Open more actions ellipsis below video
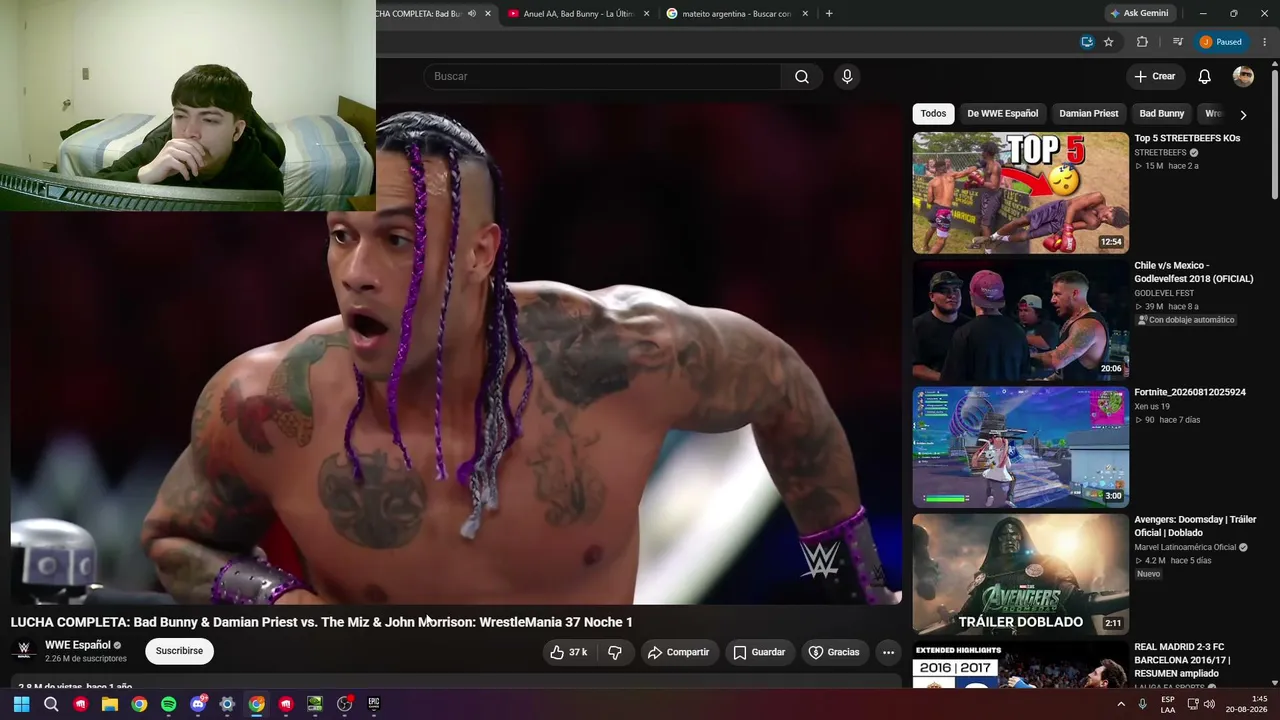Screen dimensions: 1280x720 [x=888, y=652]
